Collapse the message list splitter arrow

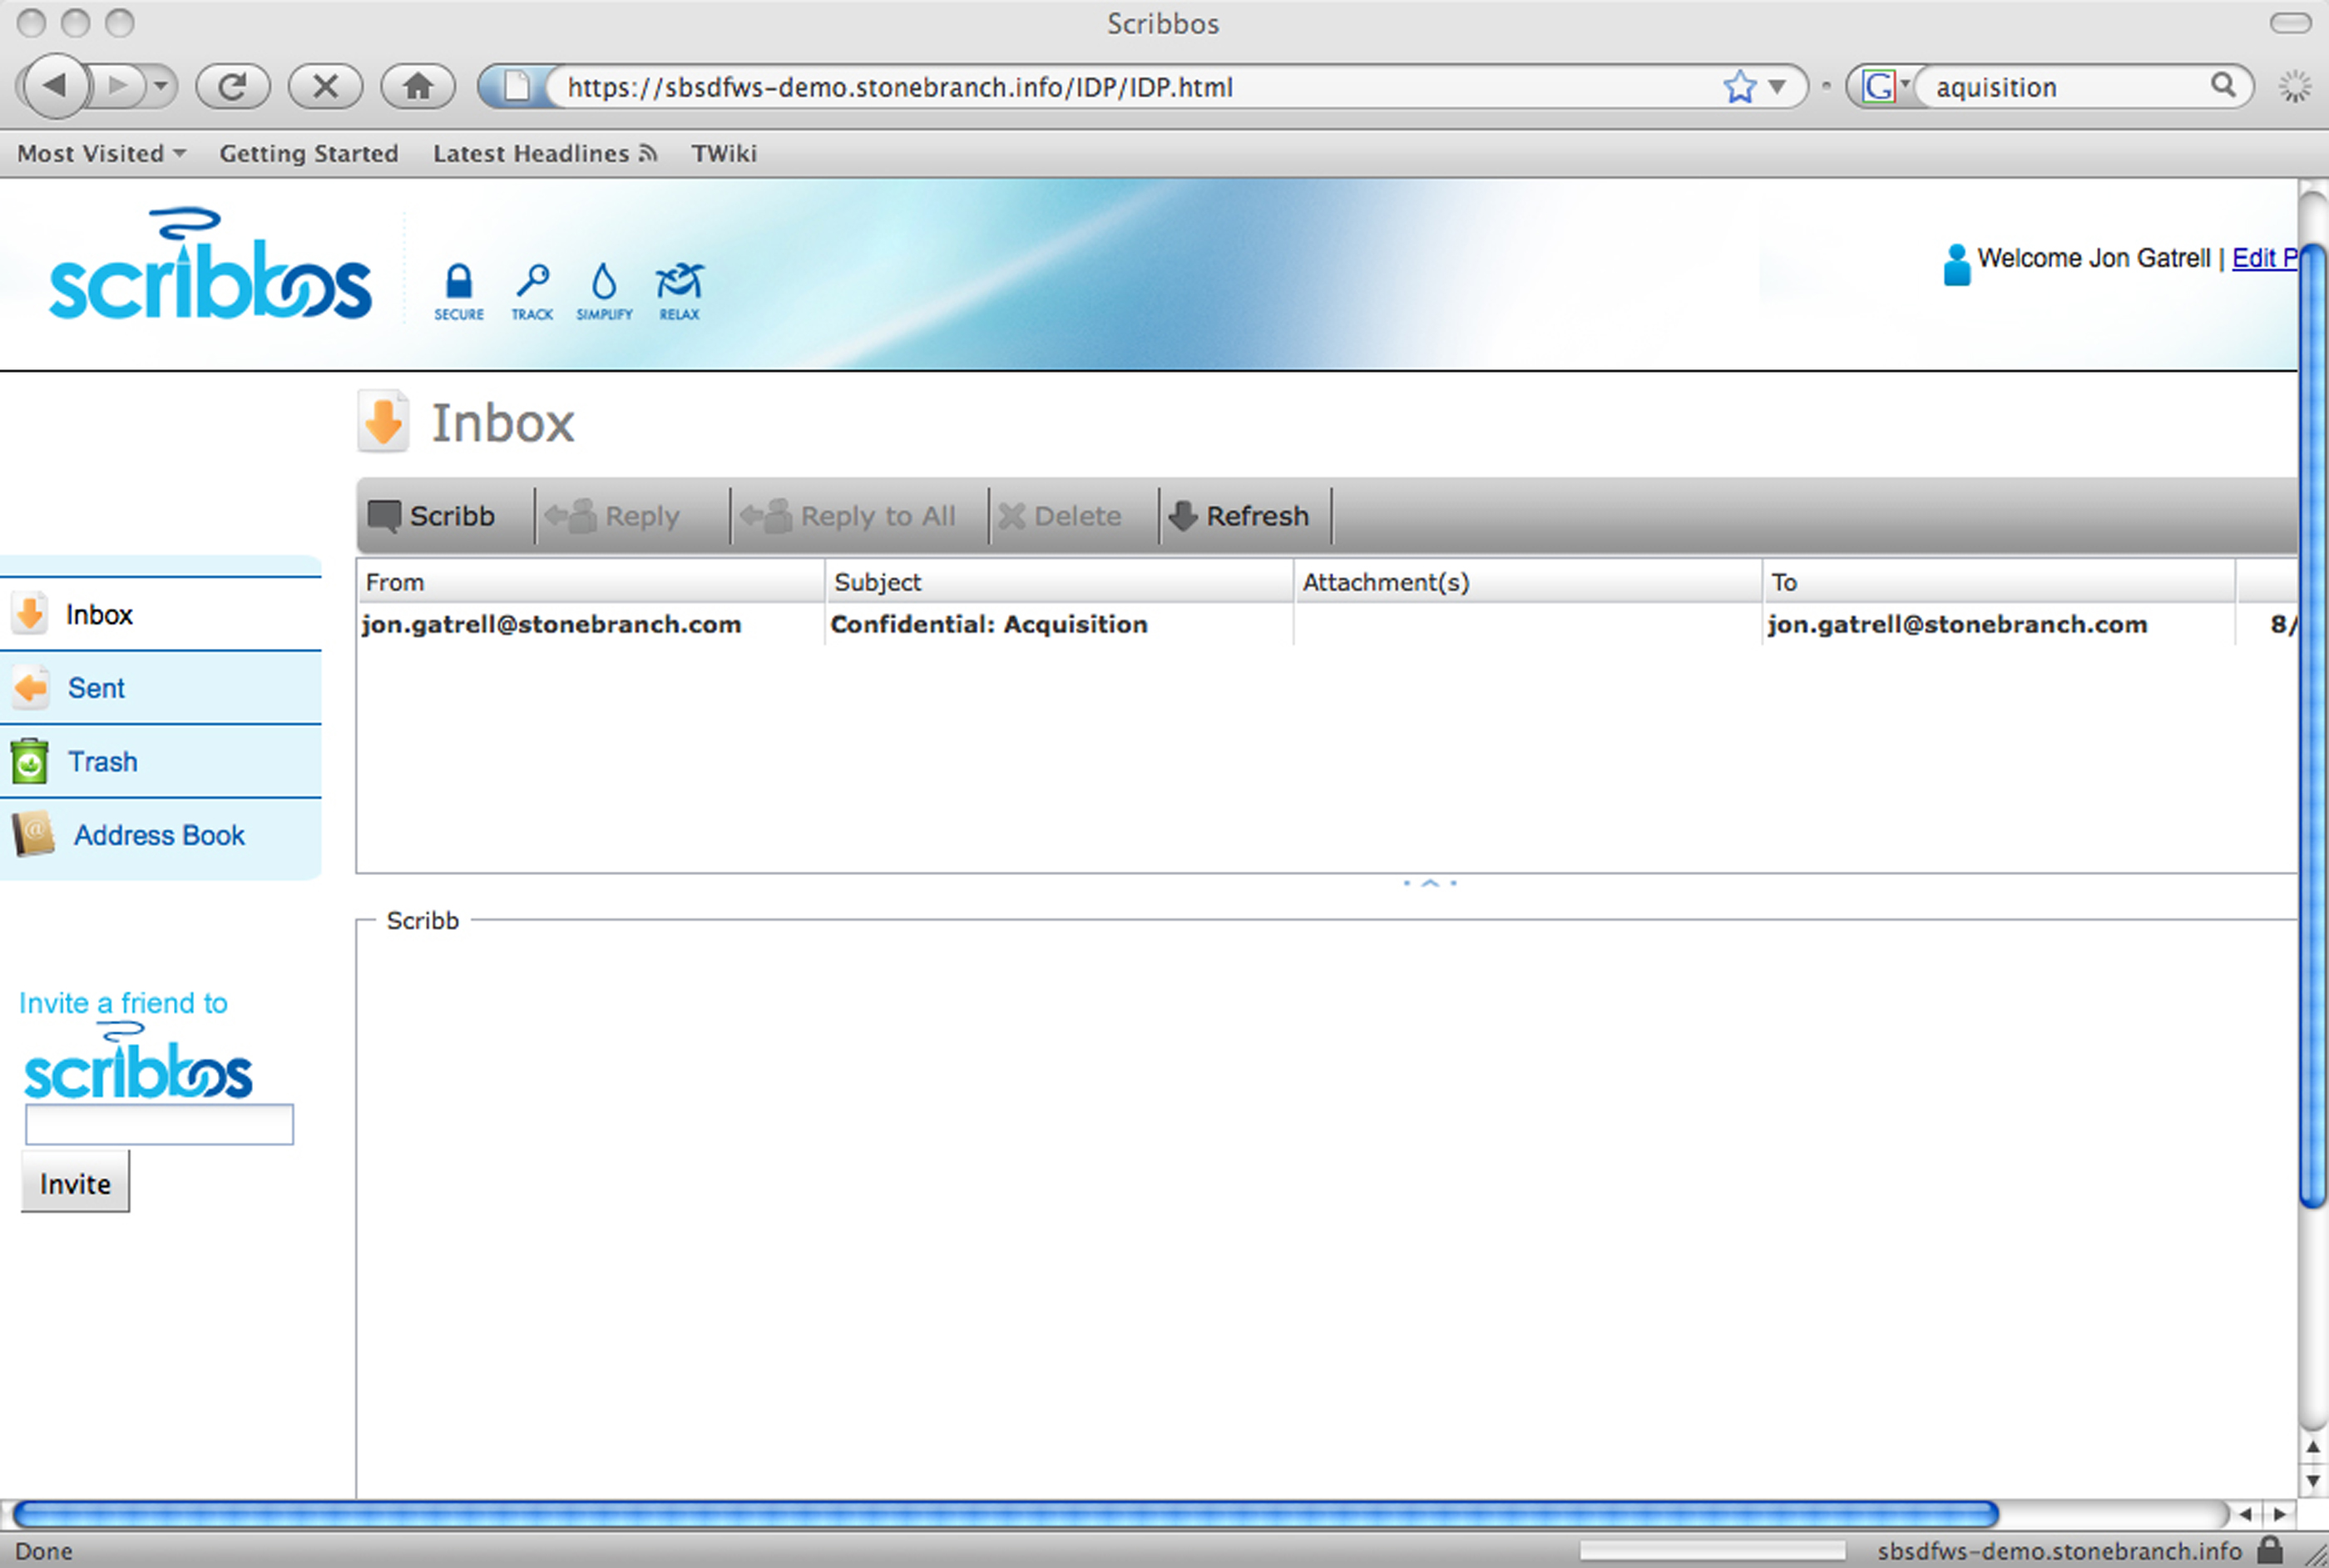tap(1430, 883)
